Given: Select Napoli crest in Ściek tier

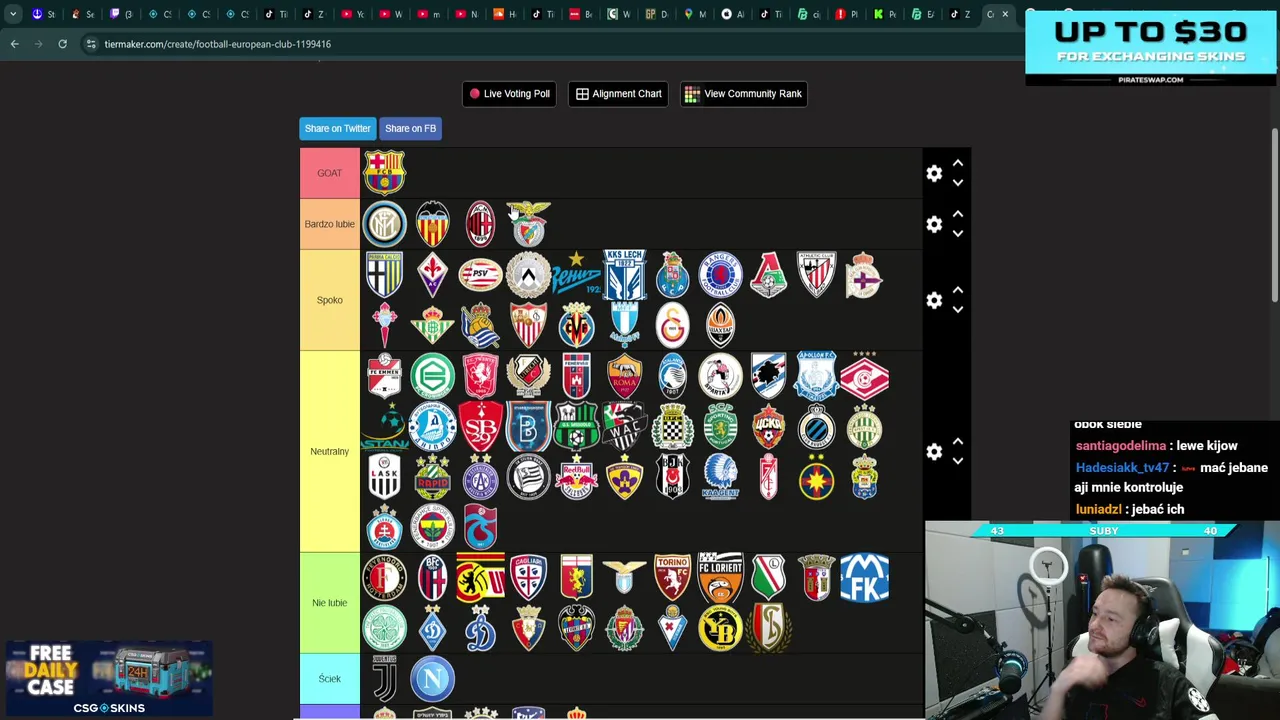Looking at the screenshot, I should click(432, 679).
